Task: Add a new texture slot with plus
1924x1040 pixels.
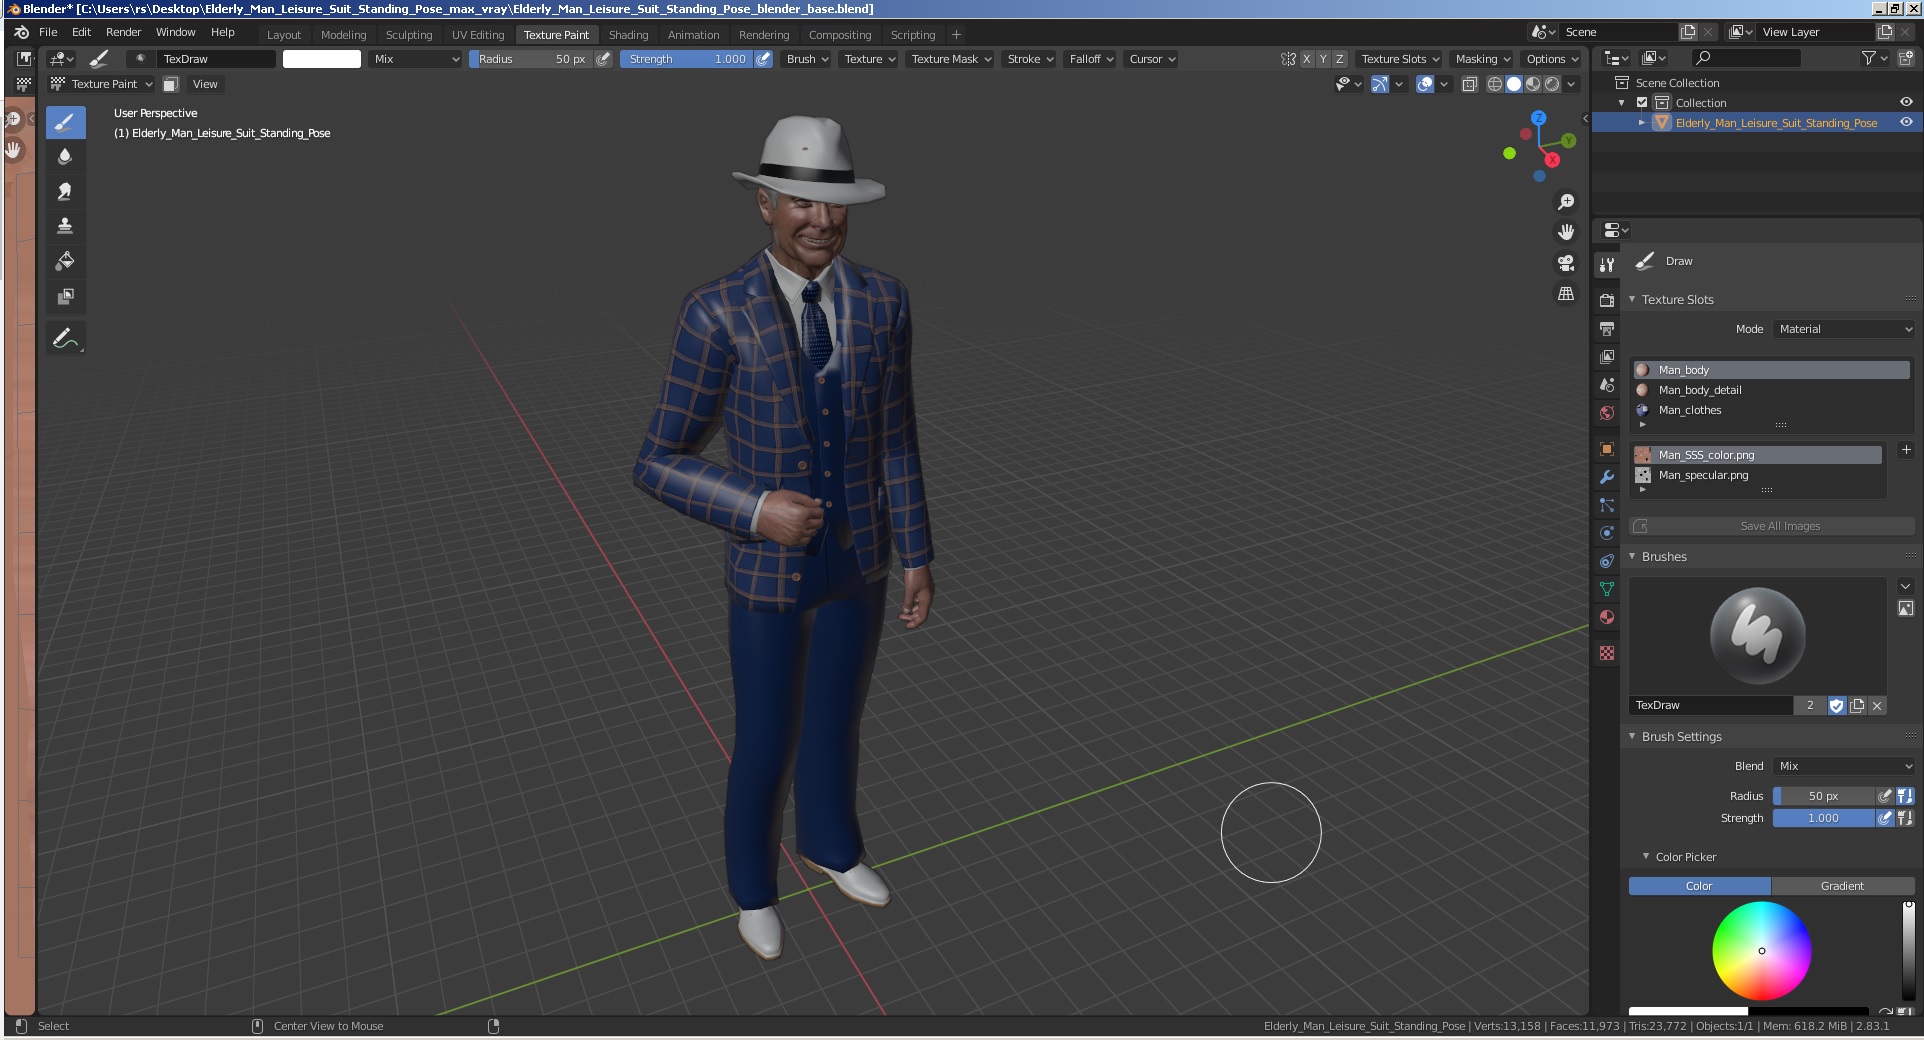Action: (1905, 450)
